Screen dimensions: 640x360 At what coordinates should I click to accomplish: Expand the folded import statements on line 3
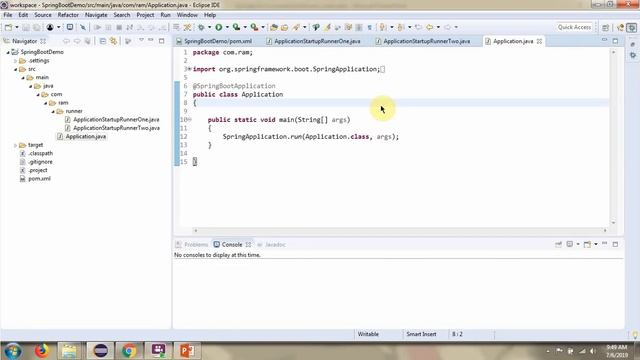pyautogui.click(x=189, y=69)
